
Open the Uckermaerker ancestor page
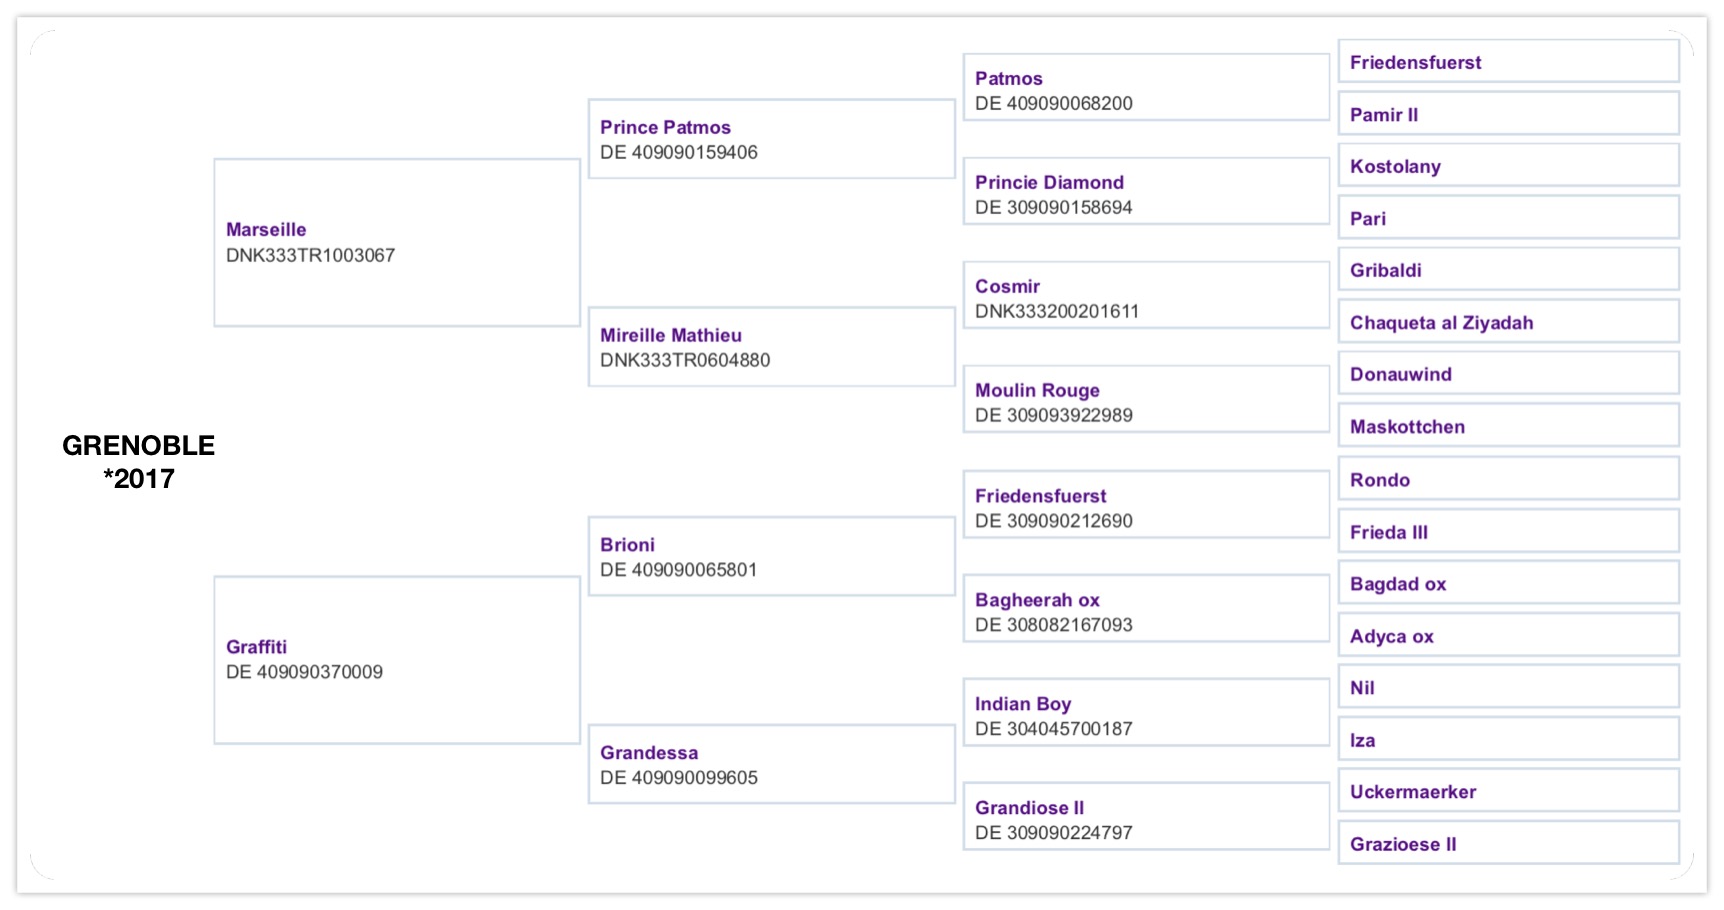[1413, 792]
